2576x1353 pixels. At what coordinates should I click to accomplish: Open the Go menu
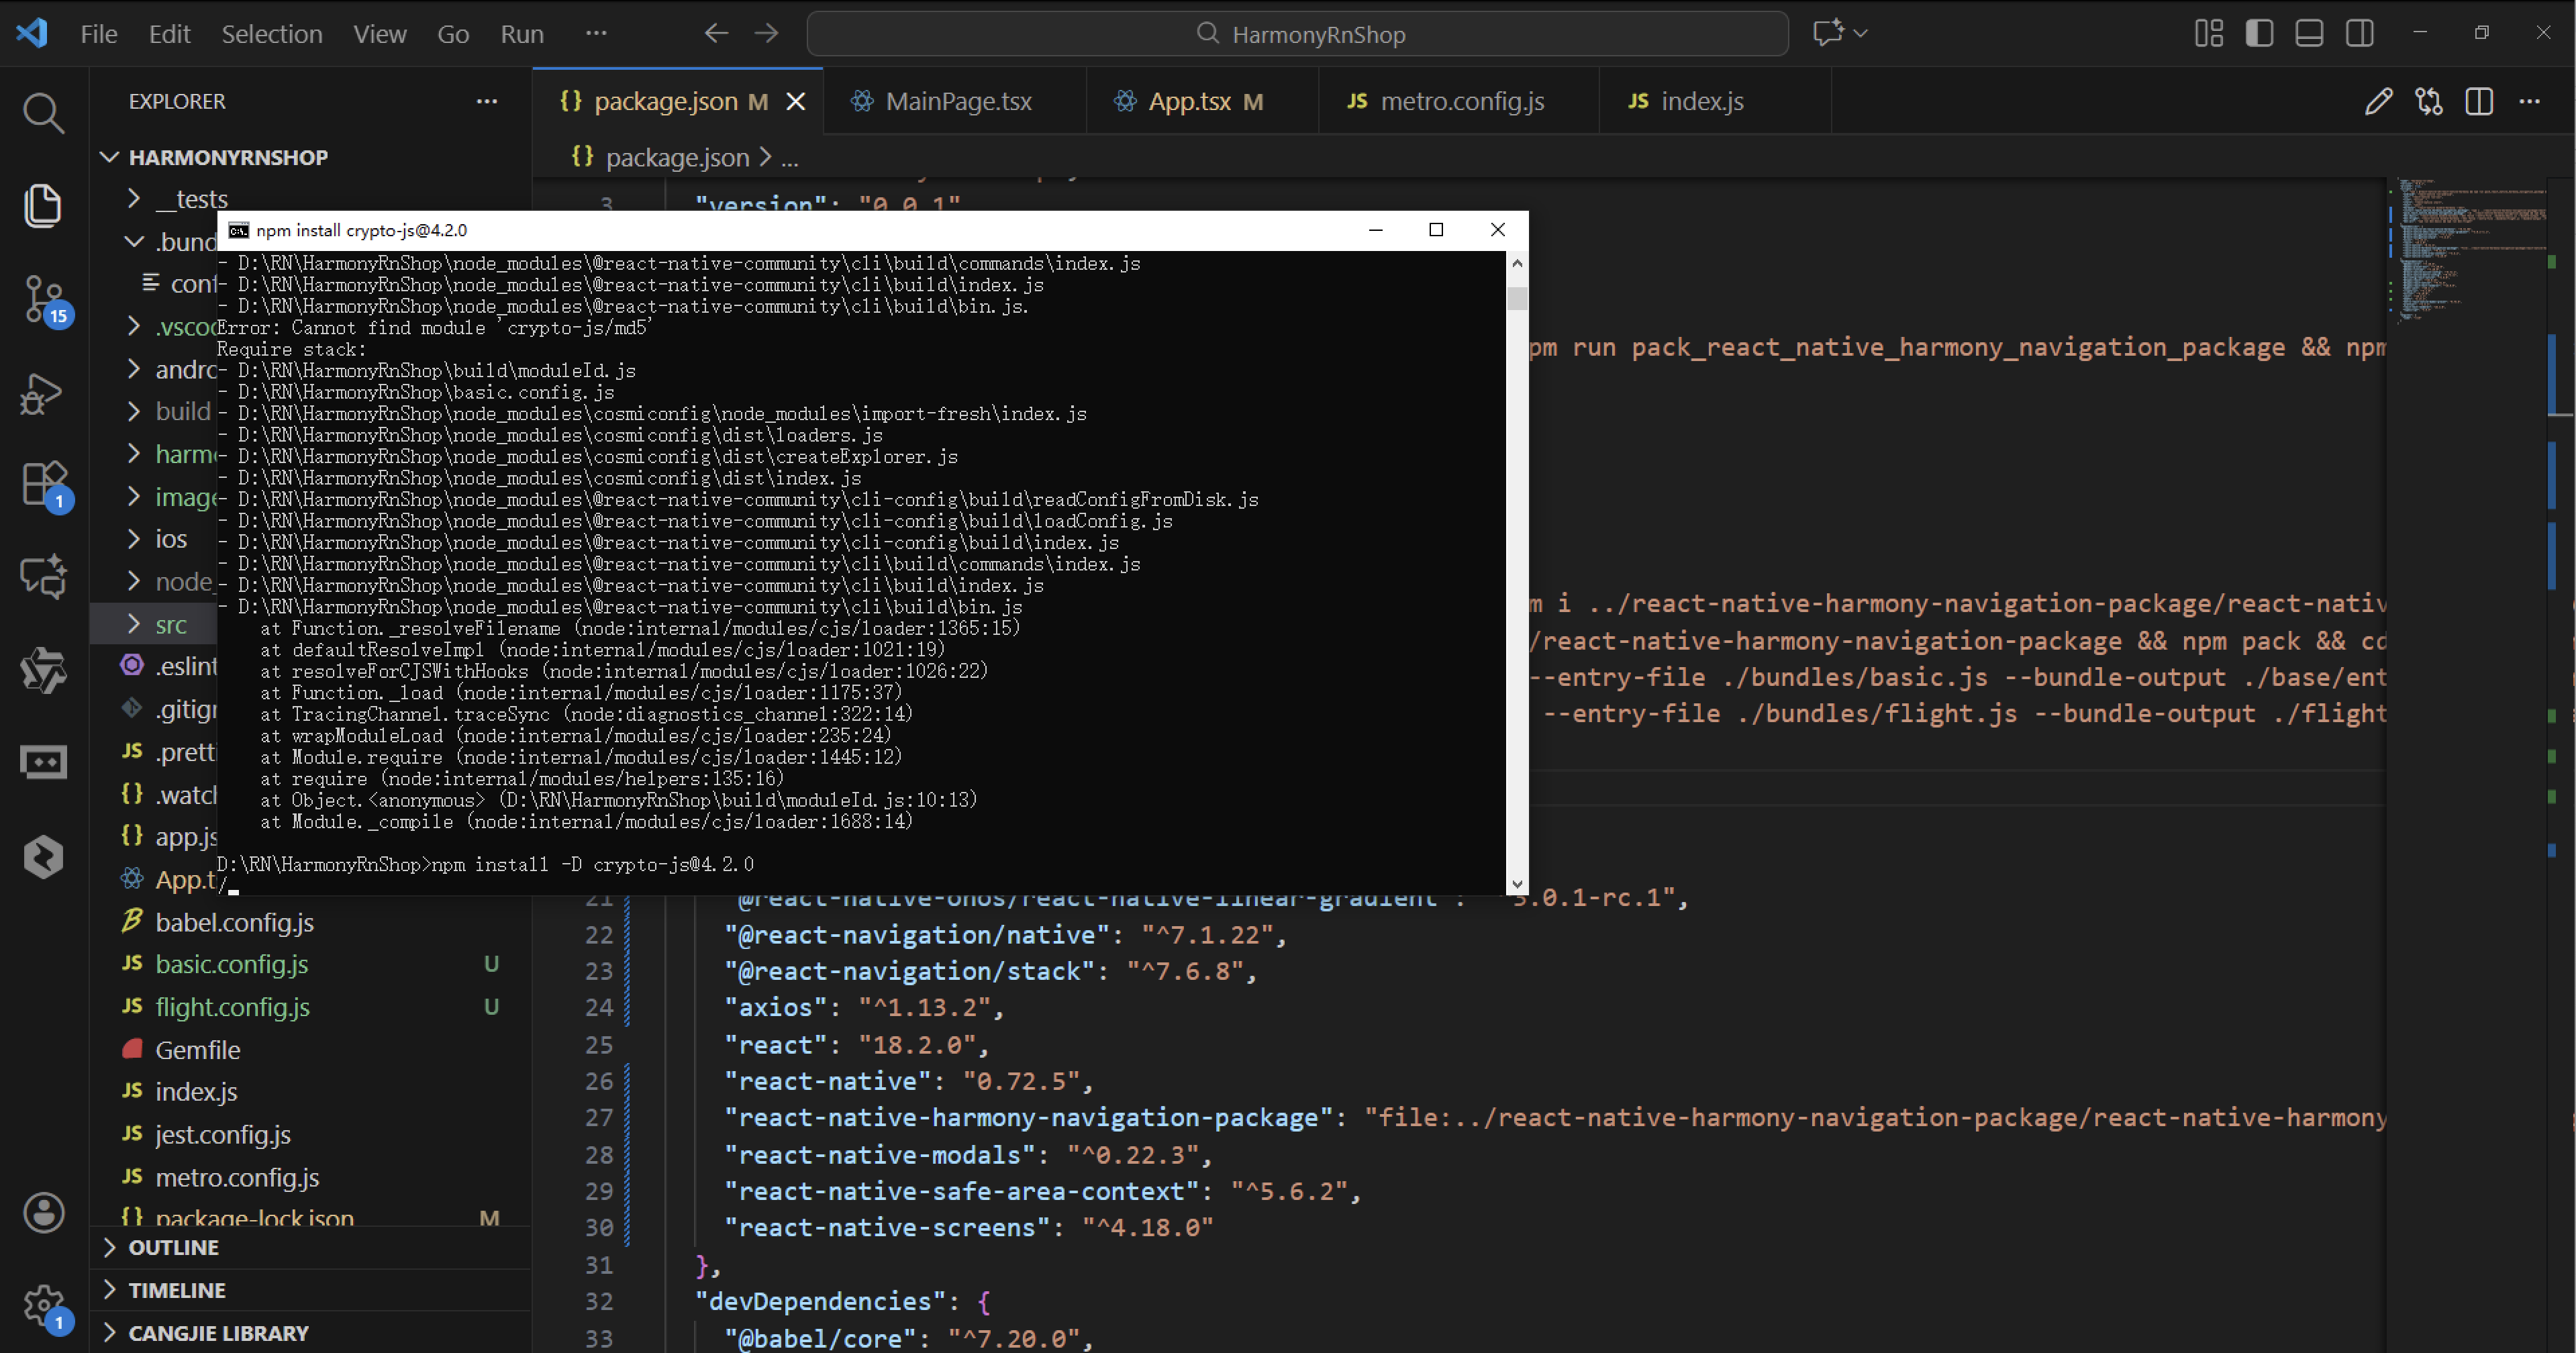(x=453, y=33)
